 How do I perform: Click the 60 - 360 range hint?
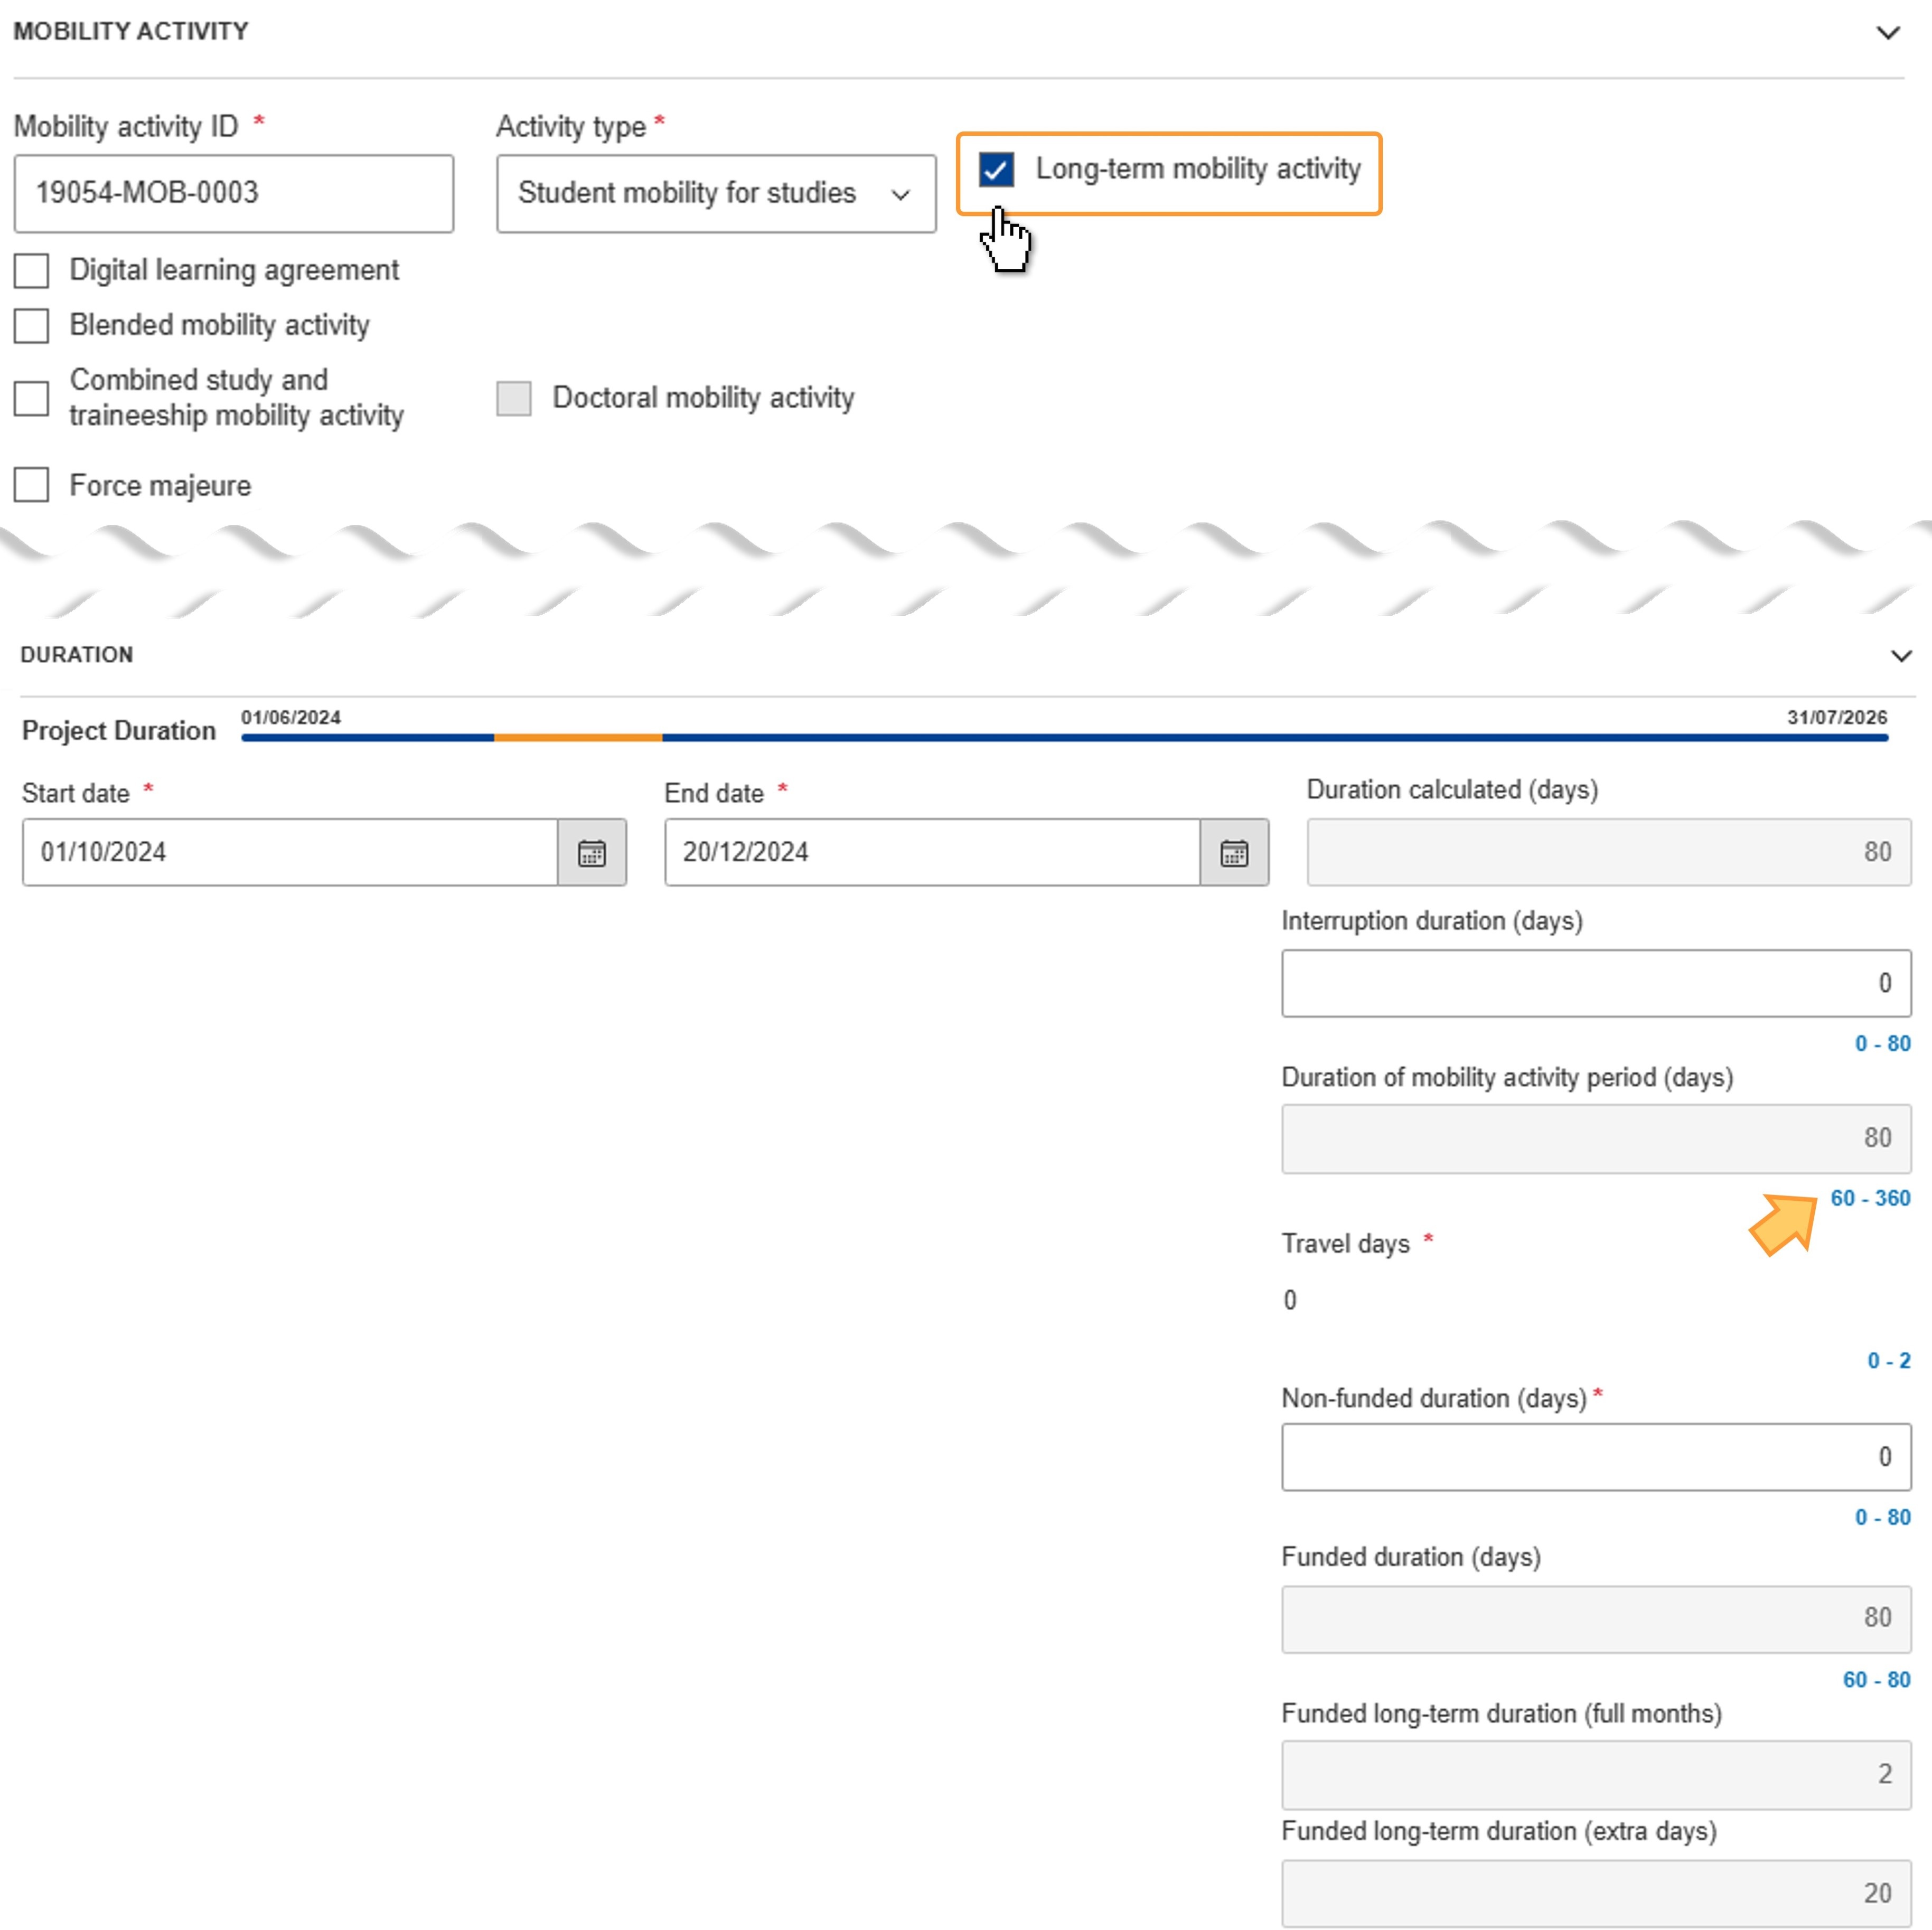click(x=1870, y=1198)
